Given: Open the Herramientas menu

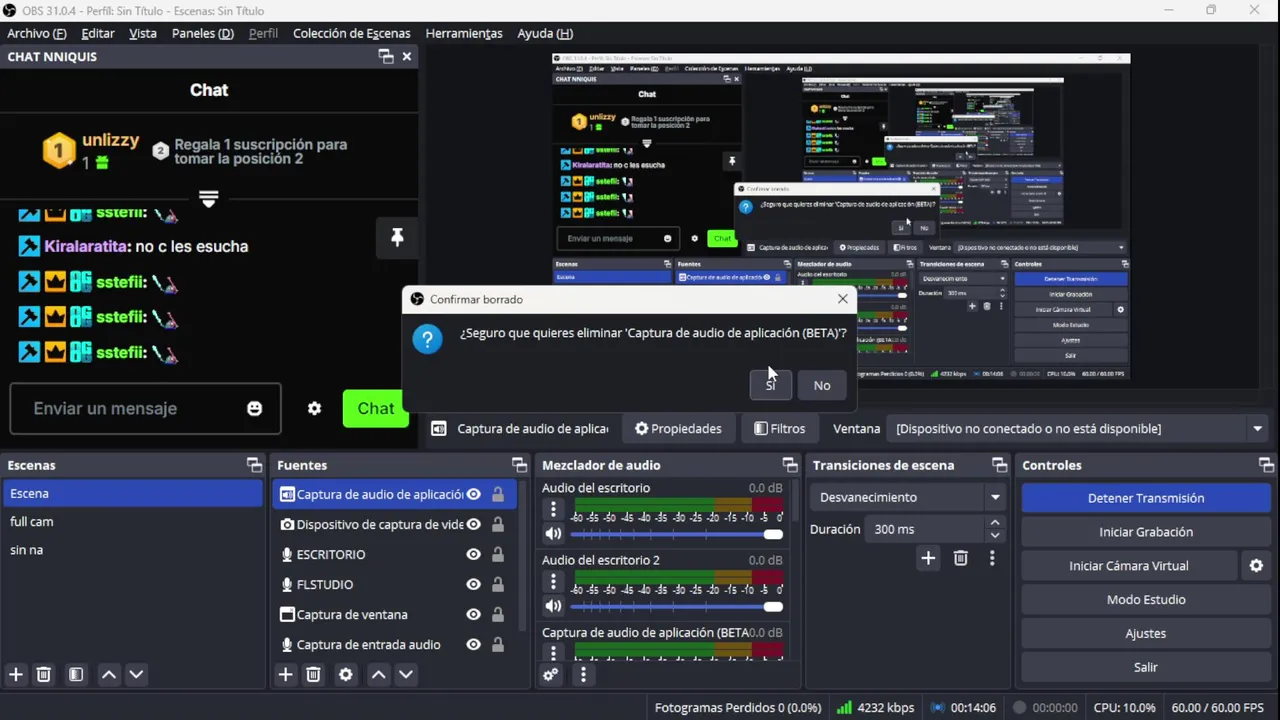Looking at the screenshot, I should point(464,33).
